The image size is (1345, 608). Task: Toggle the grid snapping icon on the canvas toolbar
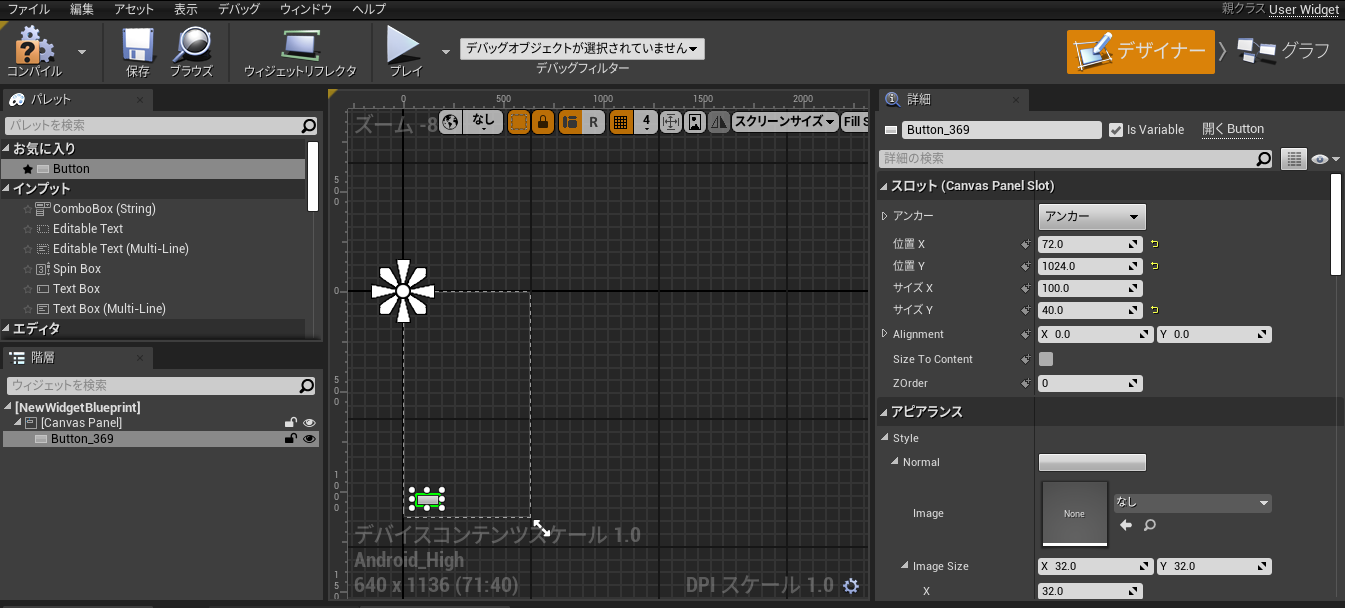[x=620, y=121]
